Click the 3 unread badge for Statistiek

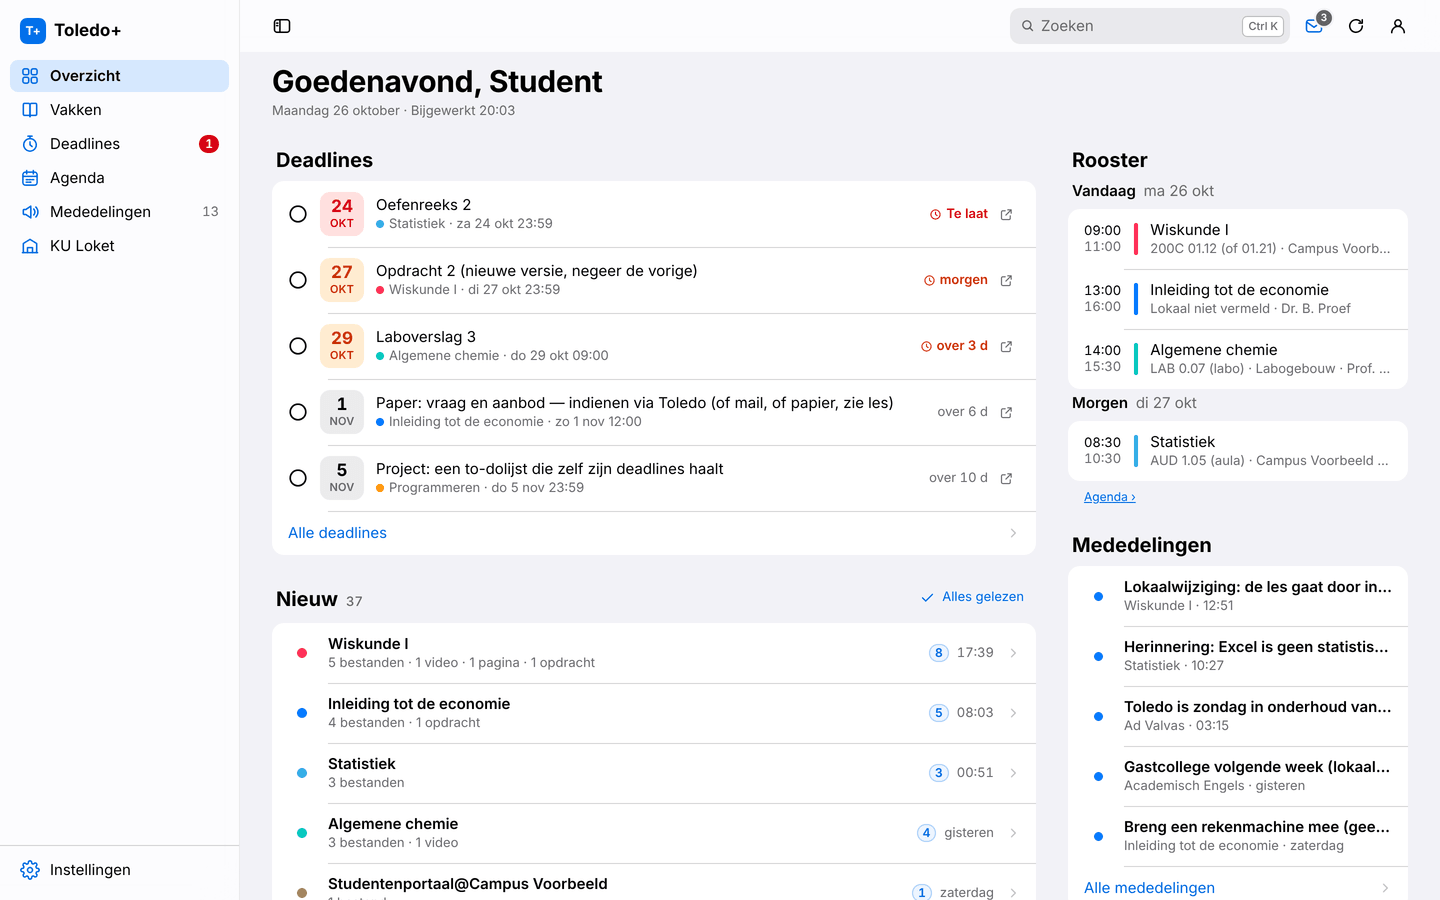coord(938,773)
